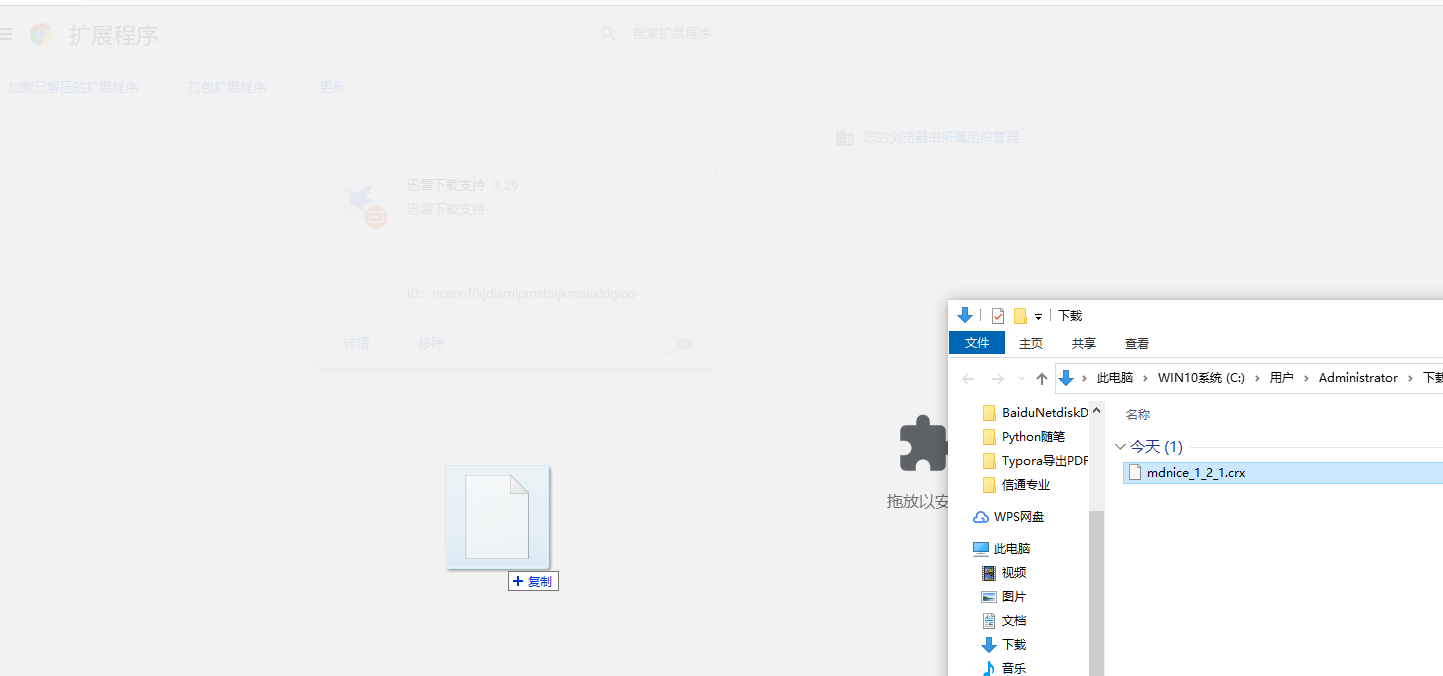Click the properties checkmark icon in quick access toolbar
1443x676 pixels.
coord(997,315)
